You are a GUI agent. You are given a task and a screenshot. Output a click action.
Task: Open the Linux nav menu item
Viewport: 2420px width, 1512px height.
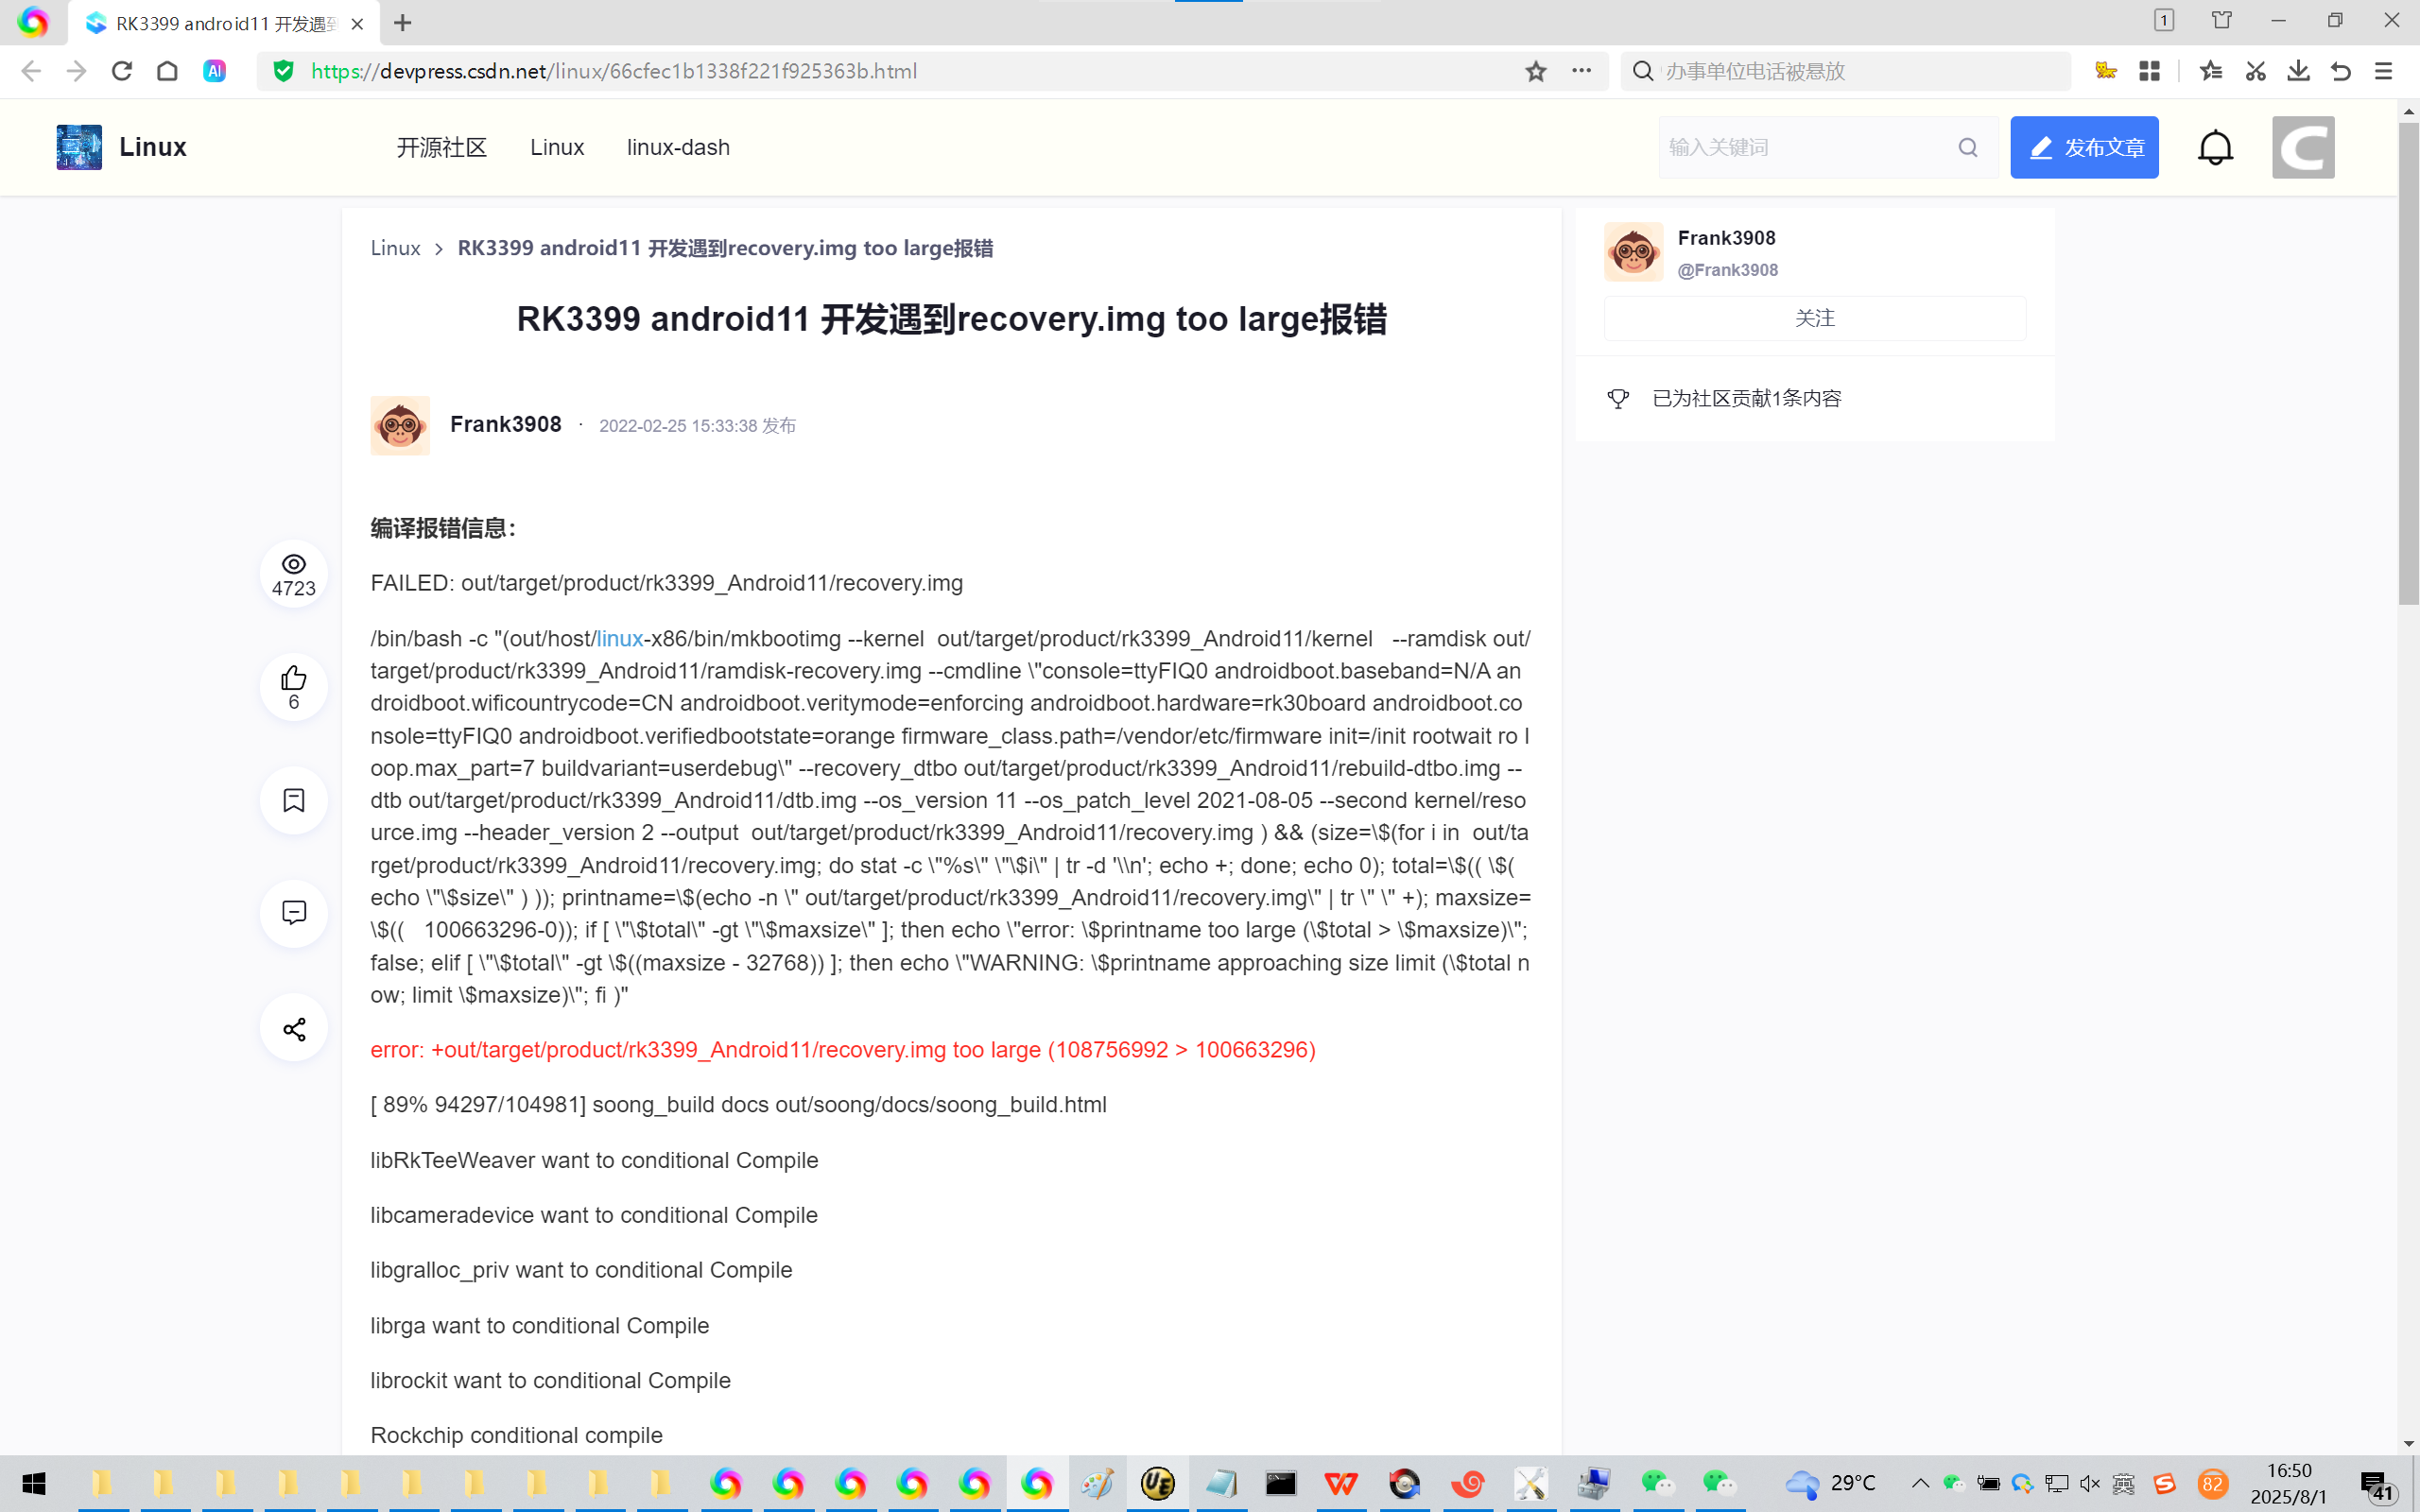coord(557,147)
